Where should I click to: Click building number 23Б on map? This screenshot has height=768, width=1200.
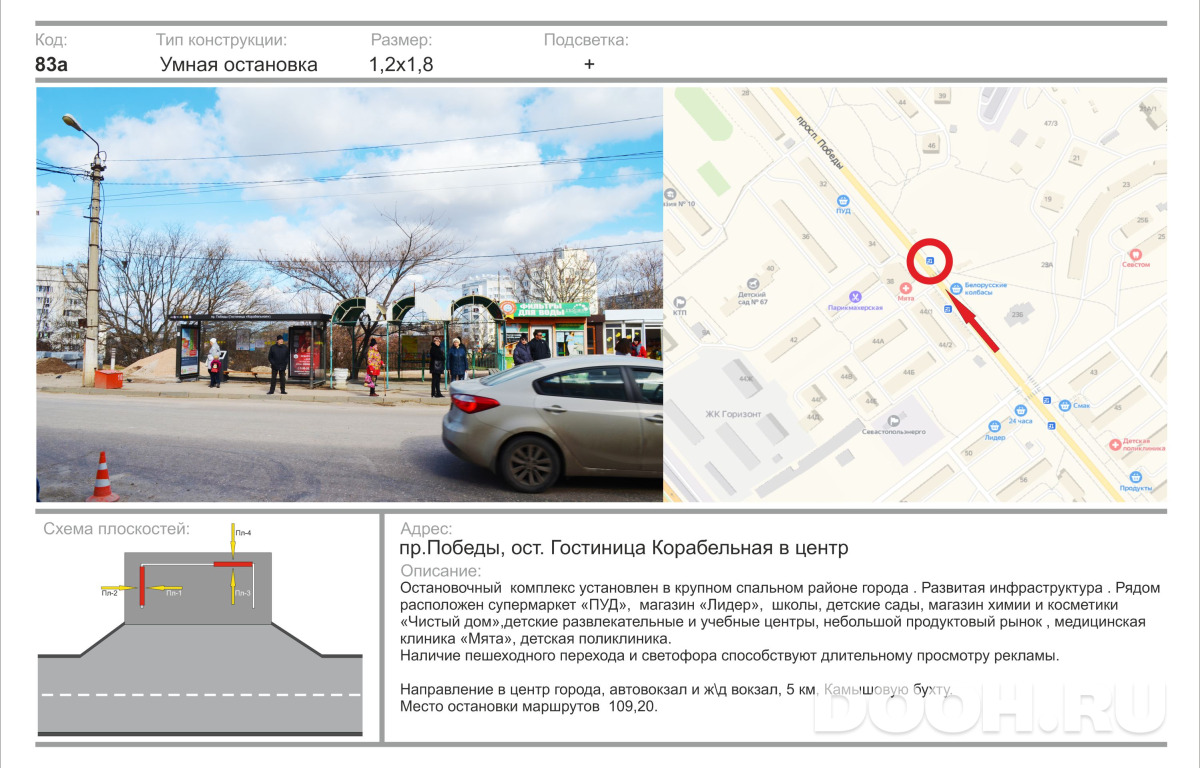tap(1017, 315)
